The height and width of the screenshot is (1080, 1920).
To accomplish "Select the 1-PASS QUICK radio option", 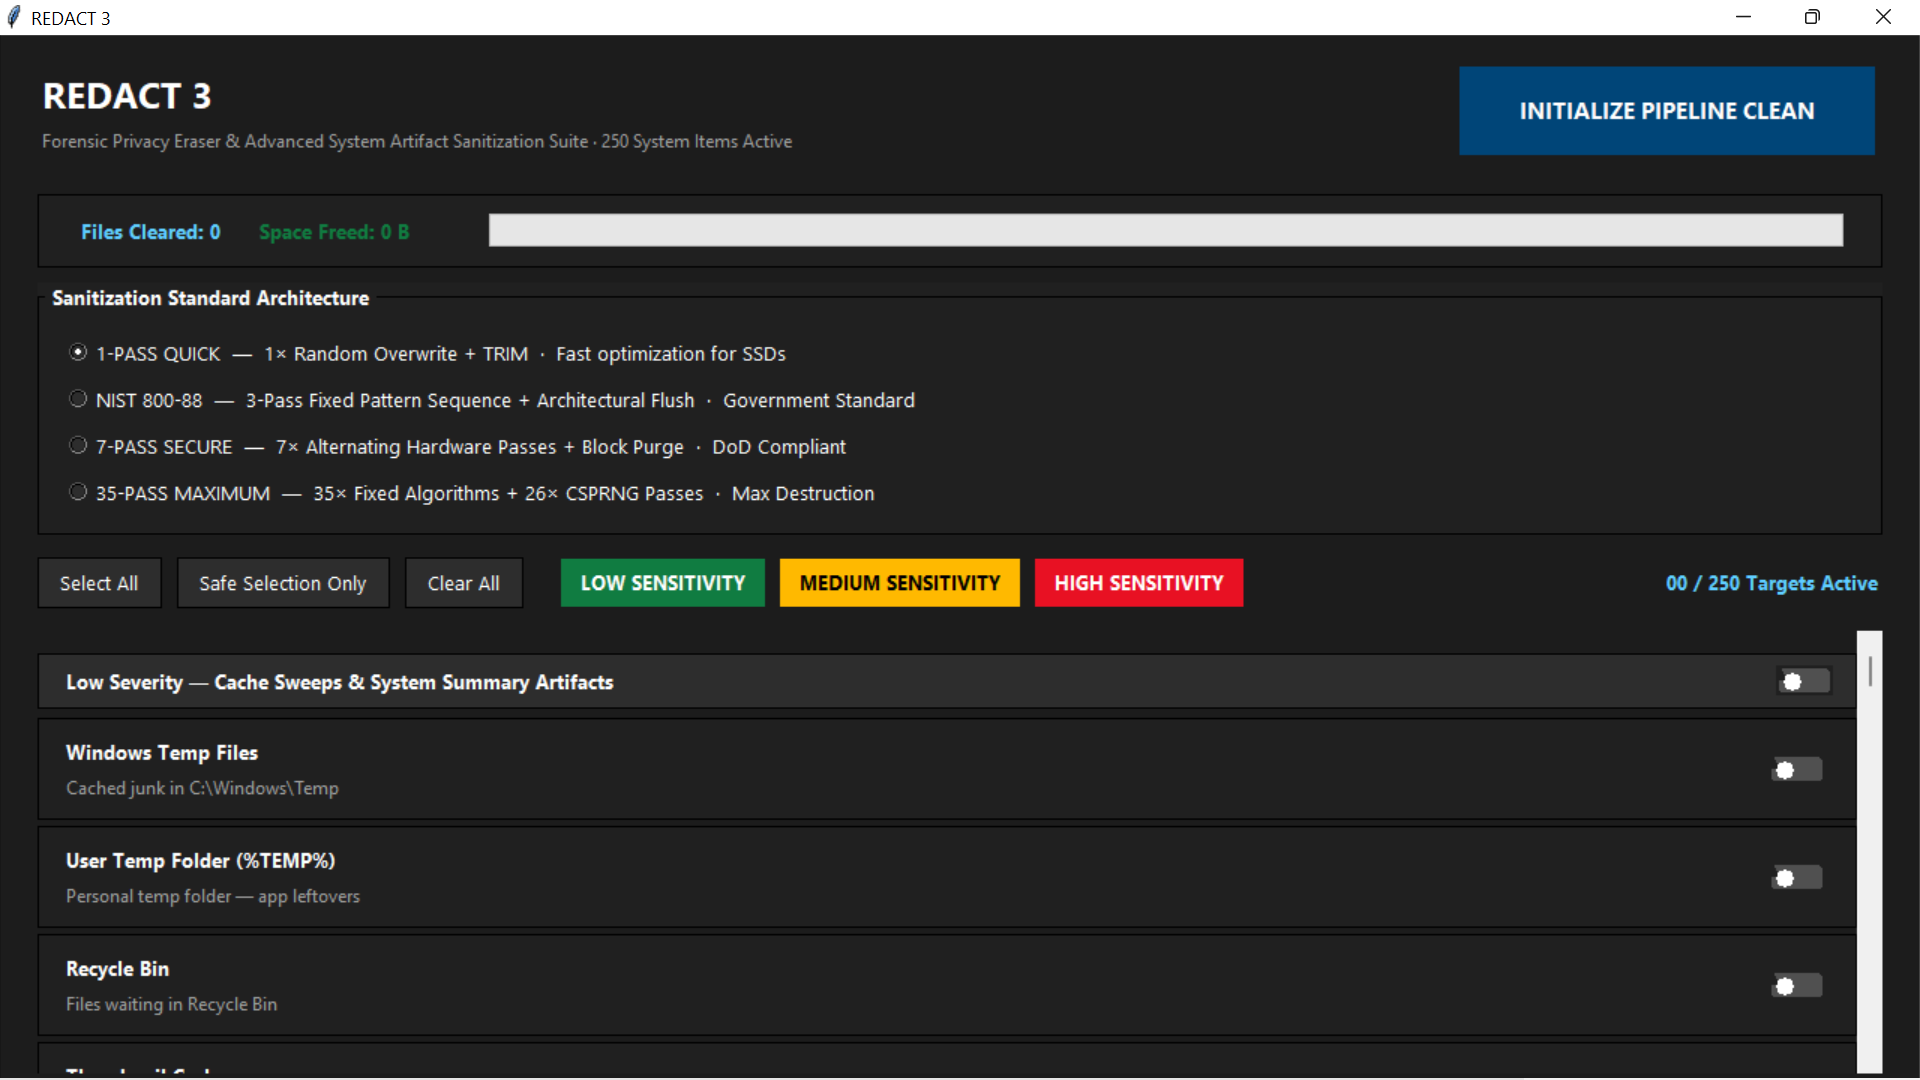I will 78,353.
